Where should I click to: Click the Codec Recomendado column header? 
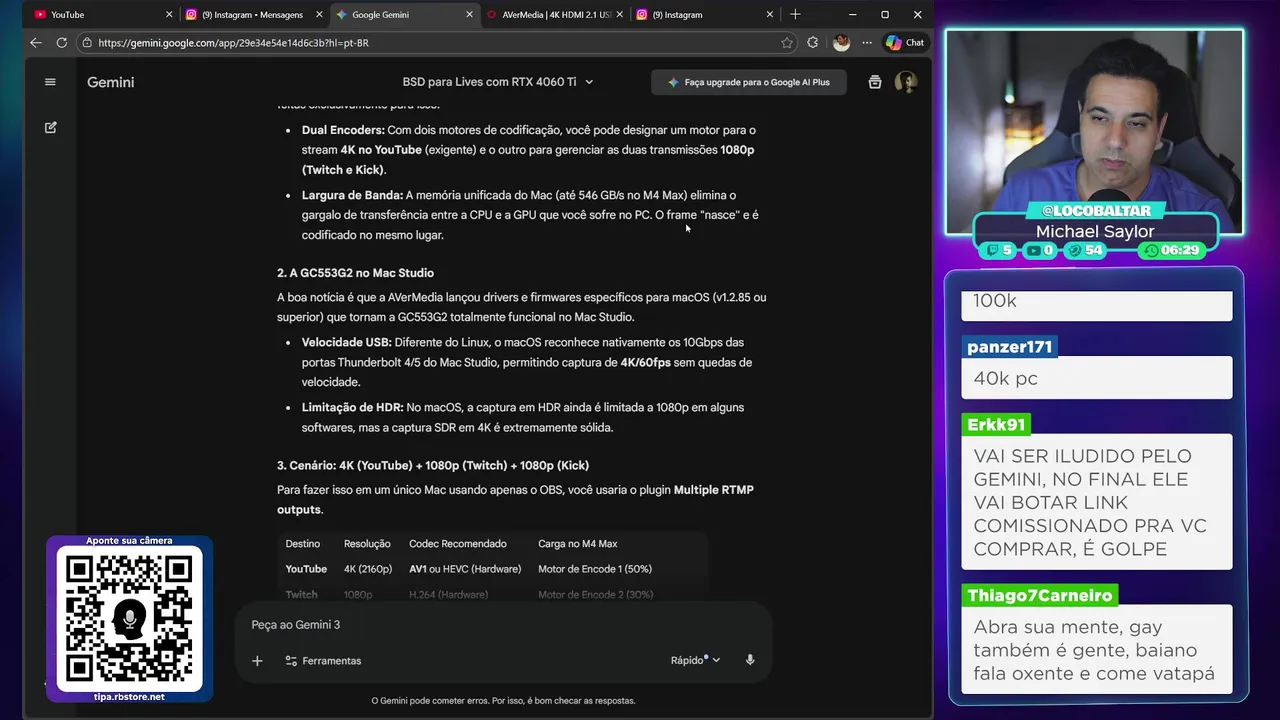pos(458,544)
